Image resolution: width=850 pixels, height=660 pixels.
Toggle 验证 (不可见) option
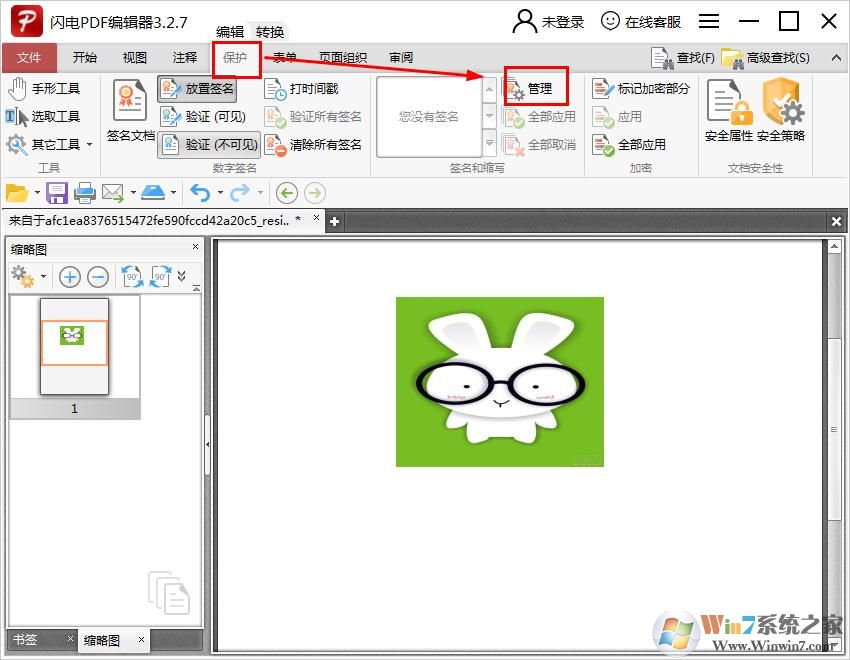tap(209, 145)
